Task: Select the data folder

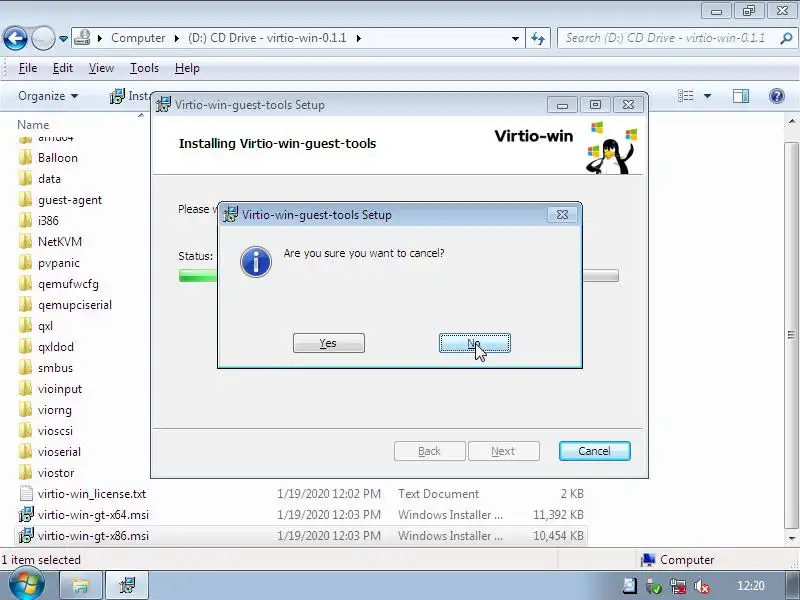Action: click(49, 179)
